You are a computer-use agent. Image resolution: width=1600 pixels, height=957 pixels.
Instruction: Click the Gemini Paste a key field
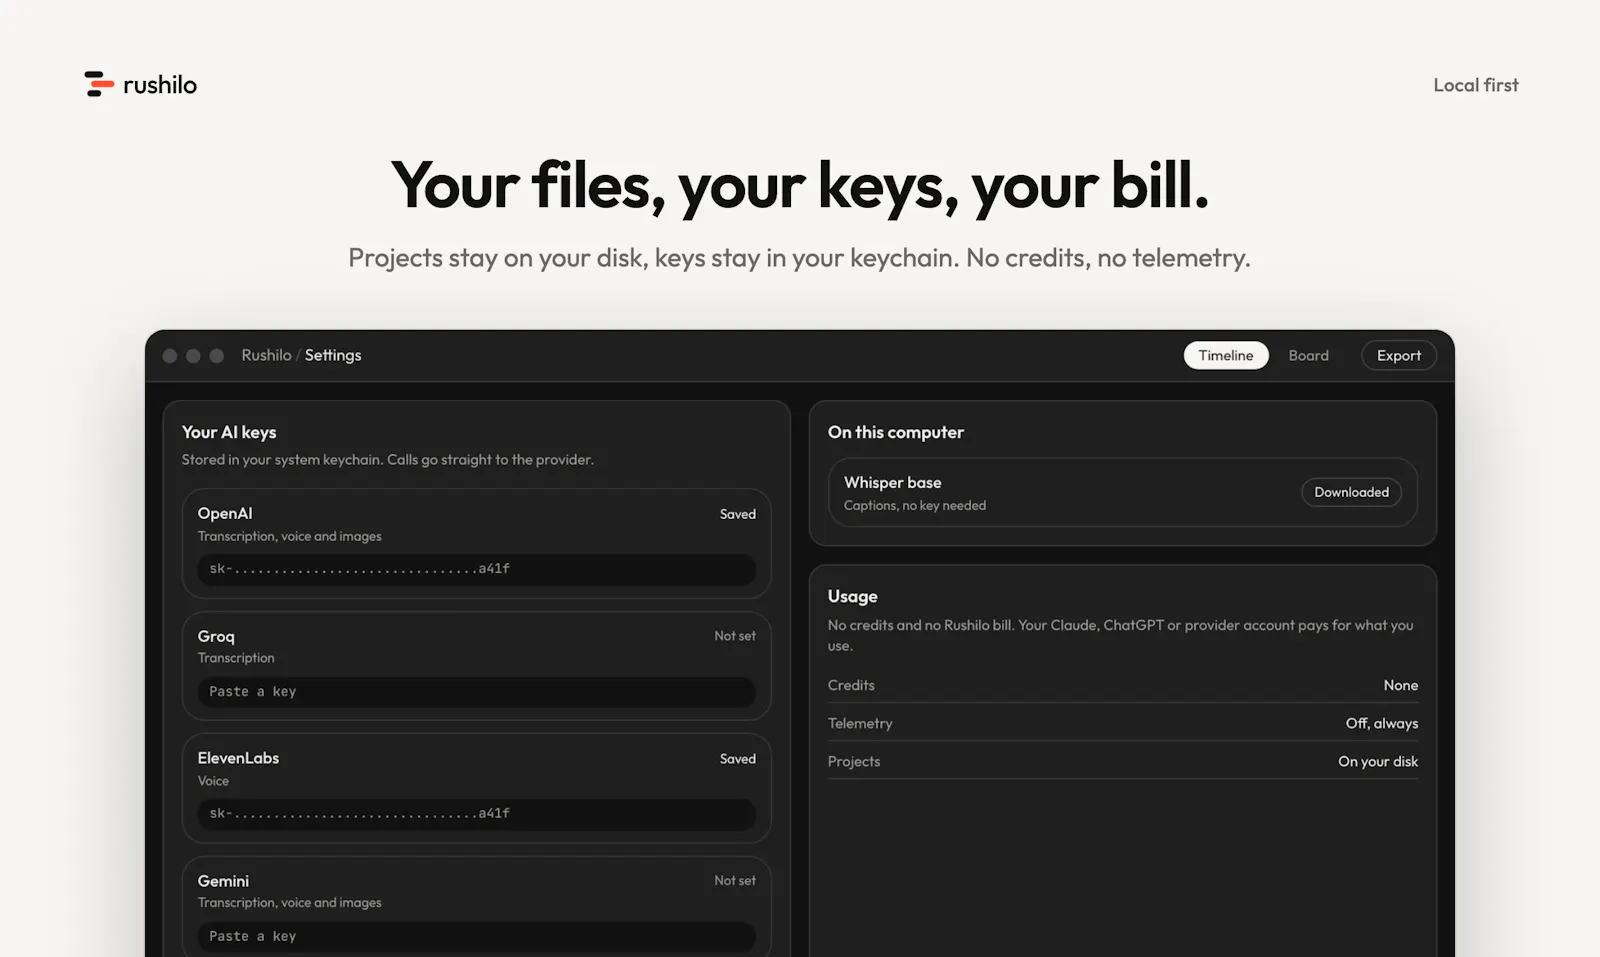[x=476, y=937]
